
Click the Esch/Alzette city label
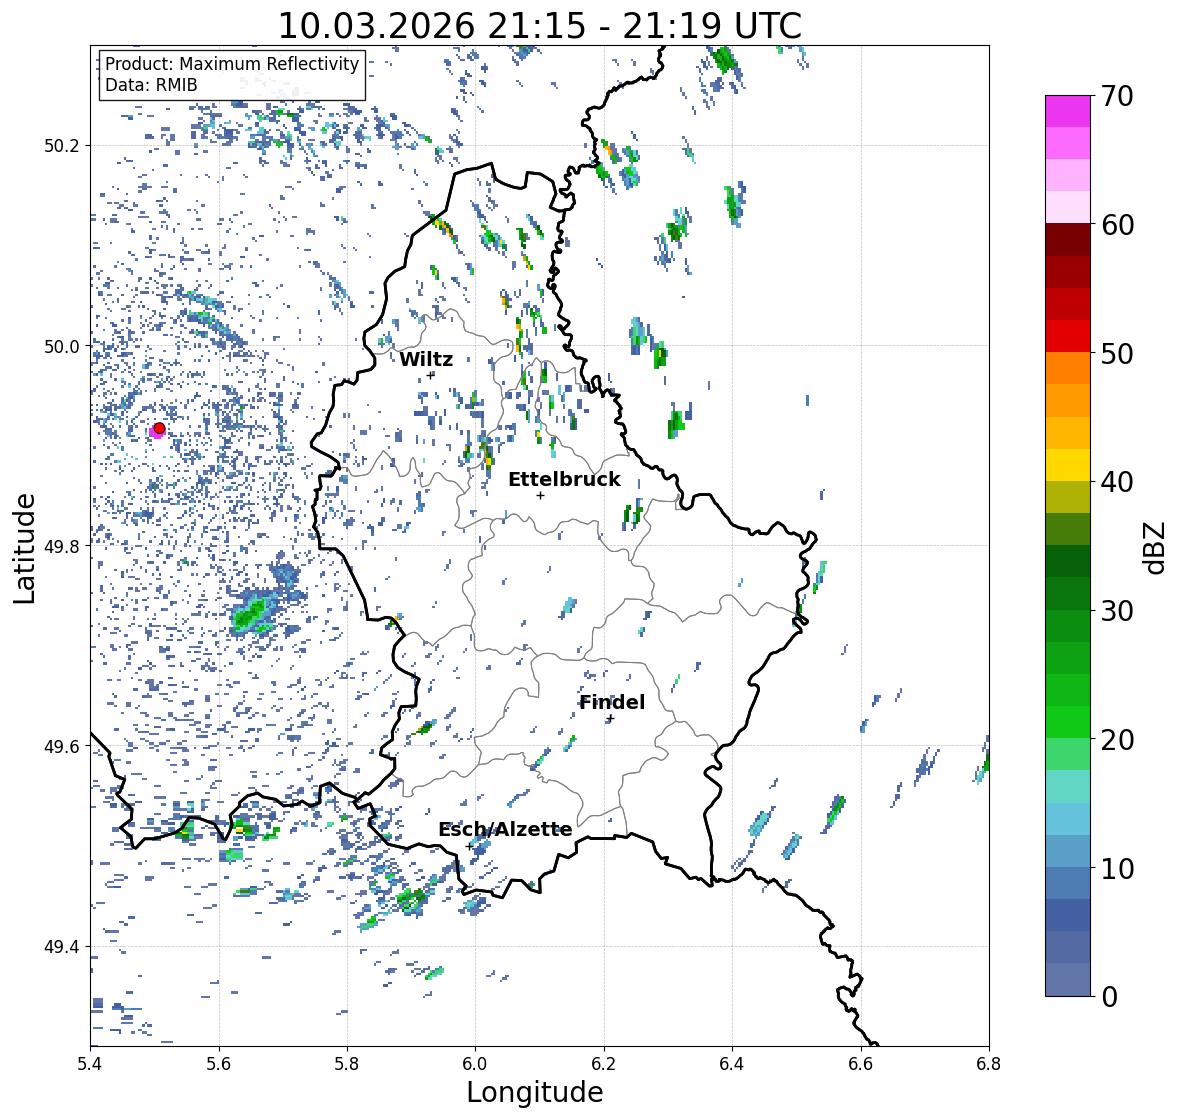coord(505,829)
